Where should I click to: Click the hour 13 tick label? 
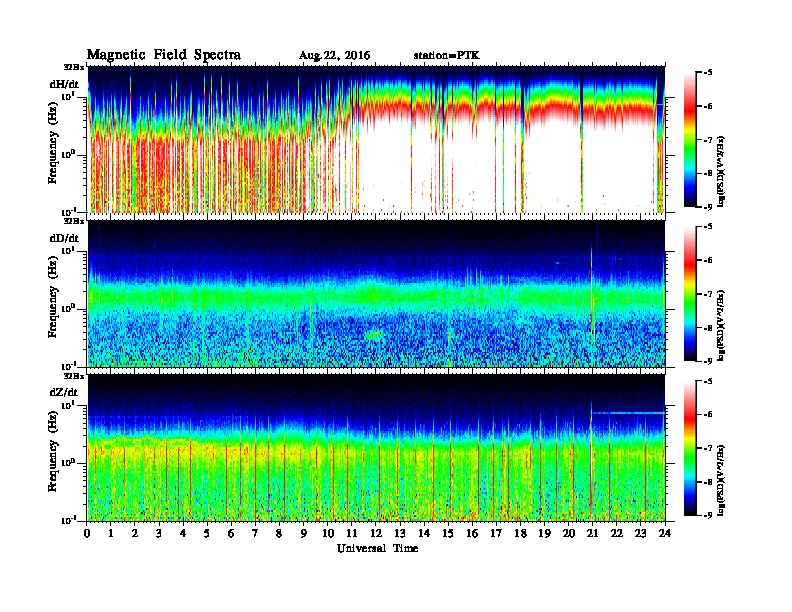400,534
